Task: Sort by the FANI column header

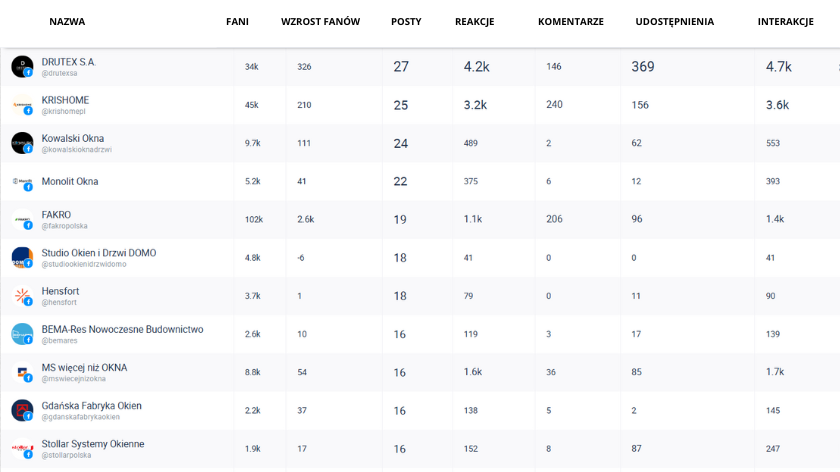Action: click(x=237, y=22)
